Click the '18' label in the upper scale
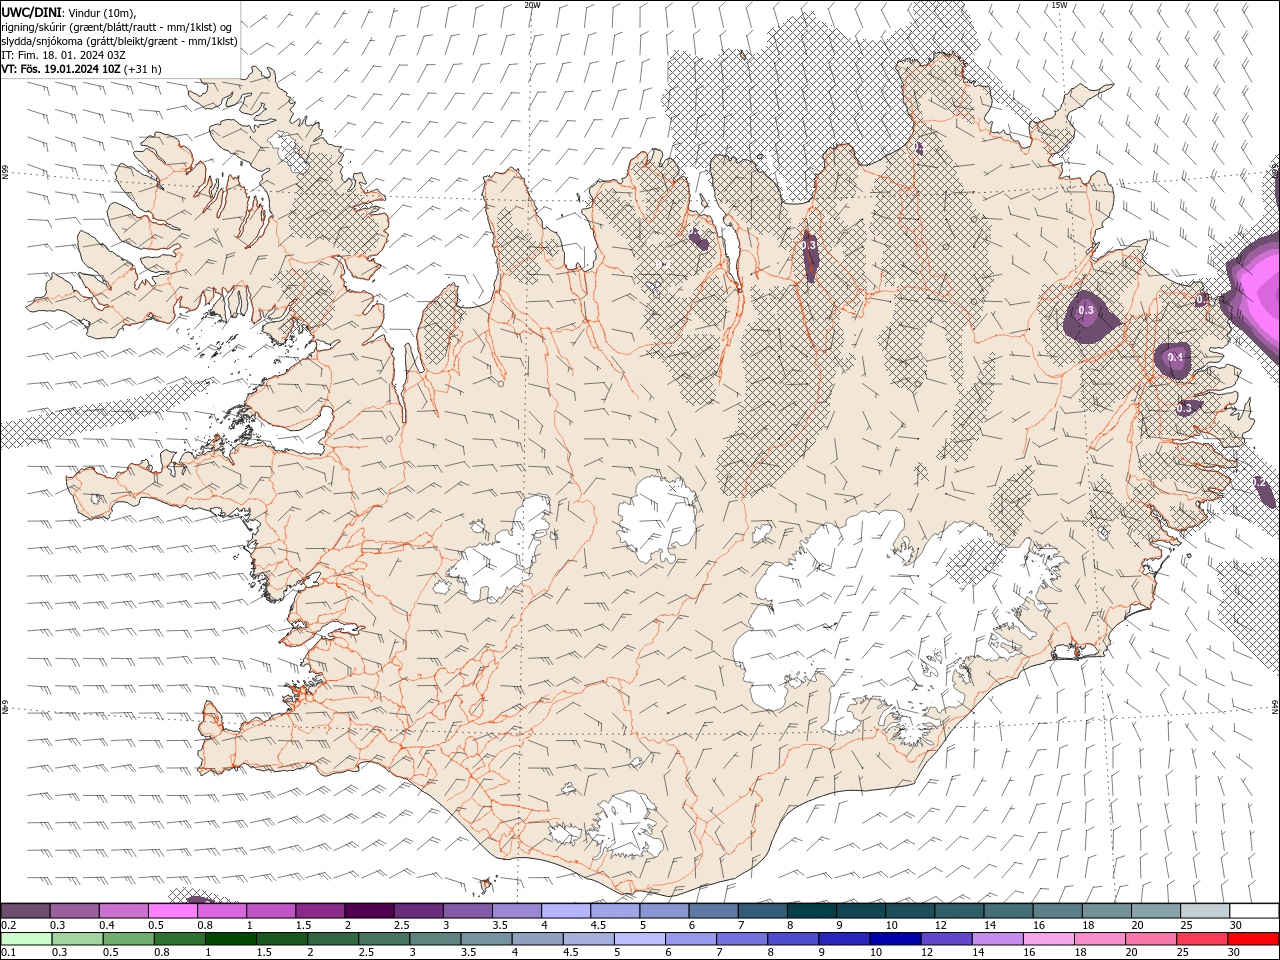This screenshot has height=960, width=1280. (1088, 925)
